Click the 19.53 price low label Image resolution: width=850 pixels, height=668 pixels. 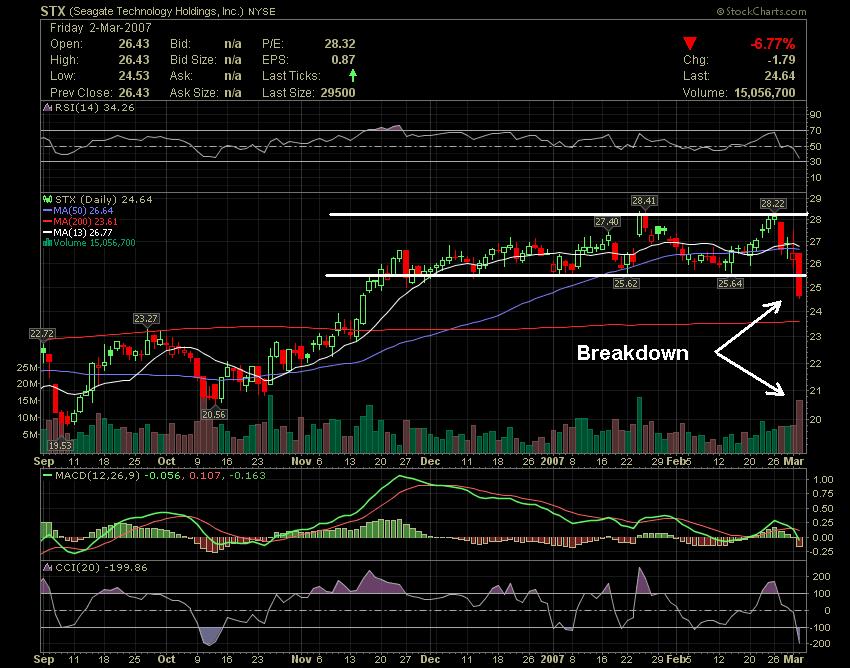pyautogui.click(x=60, y=445)
